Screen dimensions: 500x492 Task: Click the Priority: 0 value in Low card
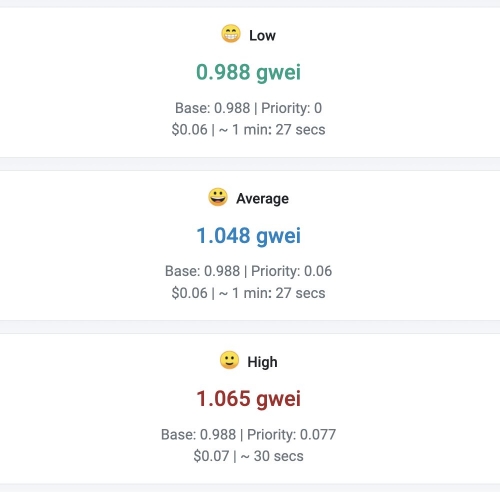[x=292, y=108]
